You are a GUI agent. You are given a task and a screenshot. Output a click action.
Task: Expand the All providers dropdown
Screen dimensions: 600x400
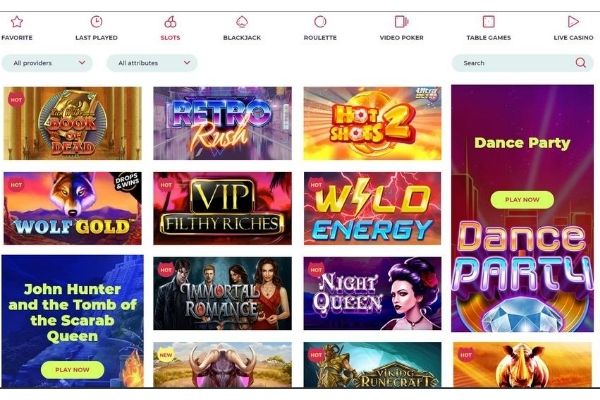[47, 63]
